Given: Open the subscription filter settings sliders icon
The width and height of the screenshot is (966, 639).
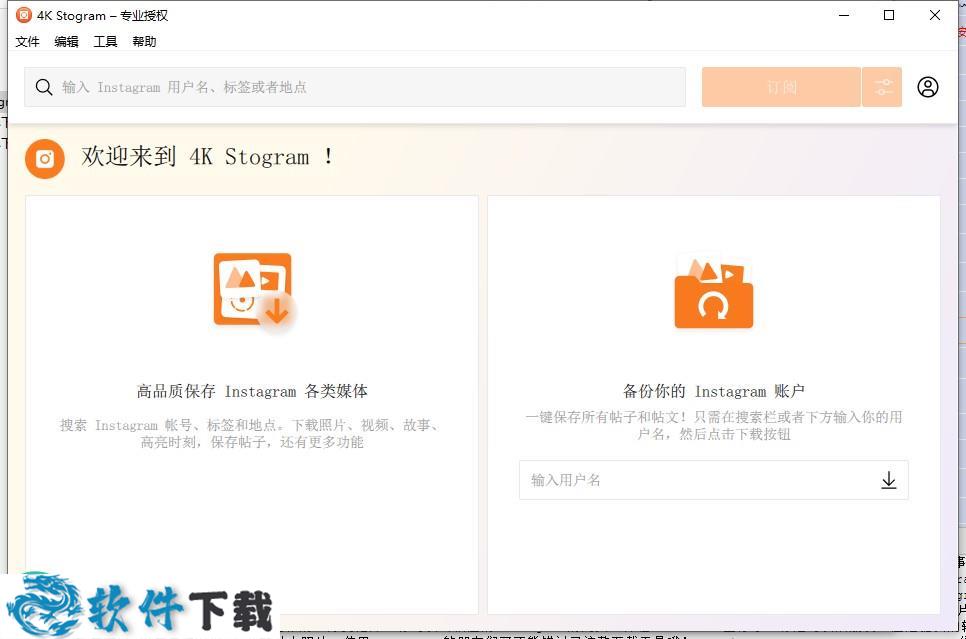Looking at the screenshot, I should (882, 87).
